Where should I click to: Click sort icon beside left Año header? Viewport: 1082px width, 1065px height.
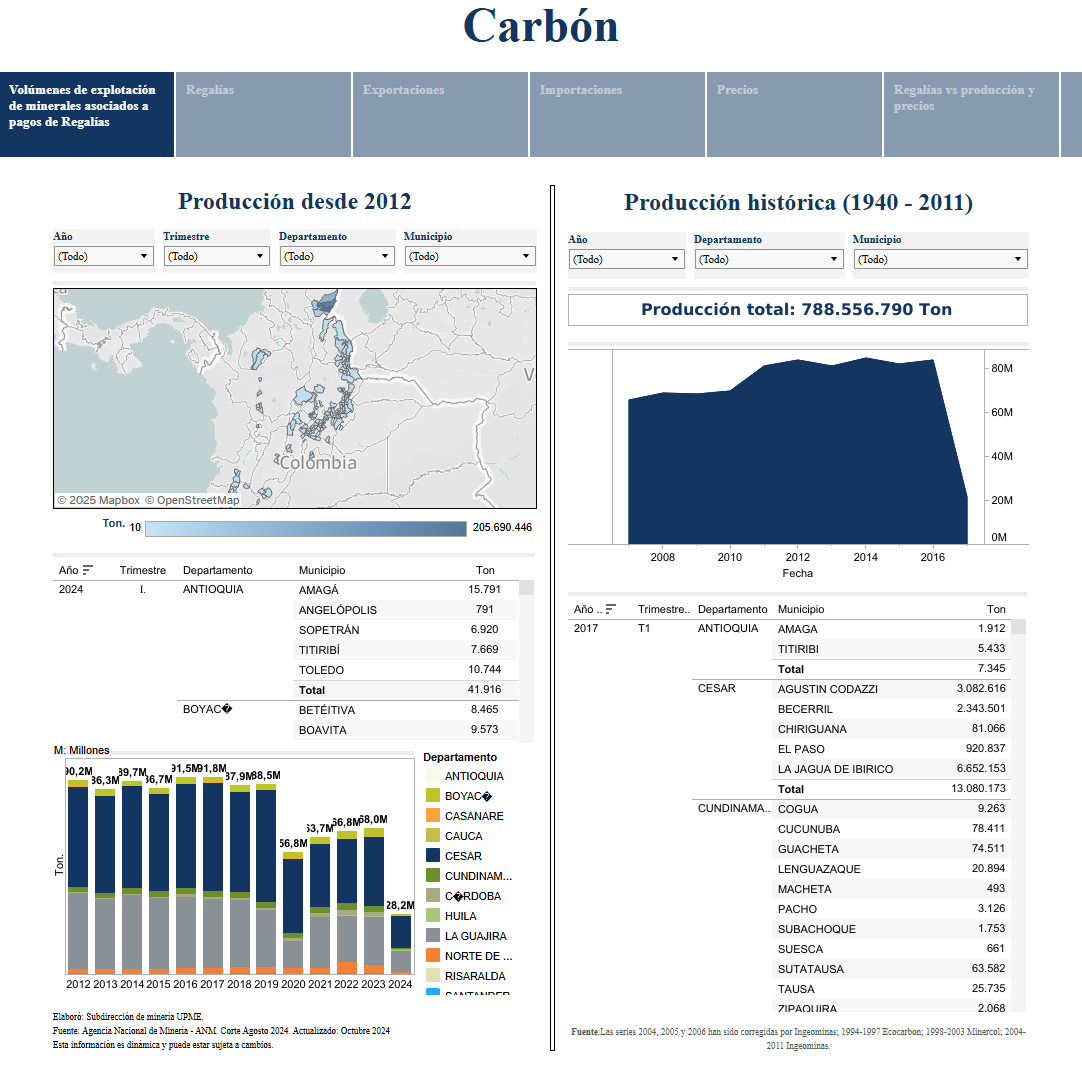click(x=88, y=570)
